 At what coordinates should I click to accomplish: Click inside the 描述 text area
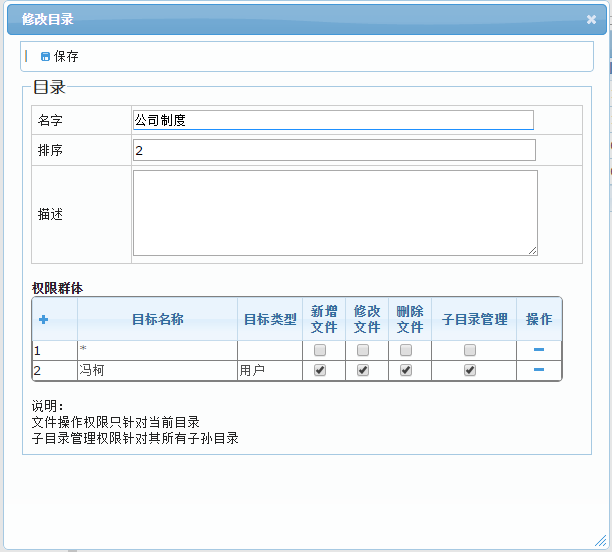coord(334,212)
